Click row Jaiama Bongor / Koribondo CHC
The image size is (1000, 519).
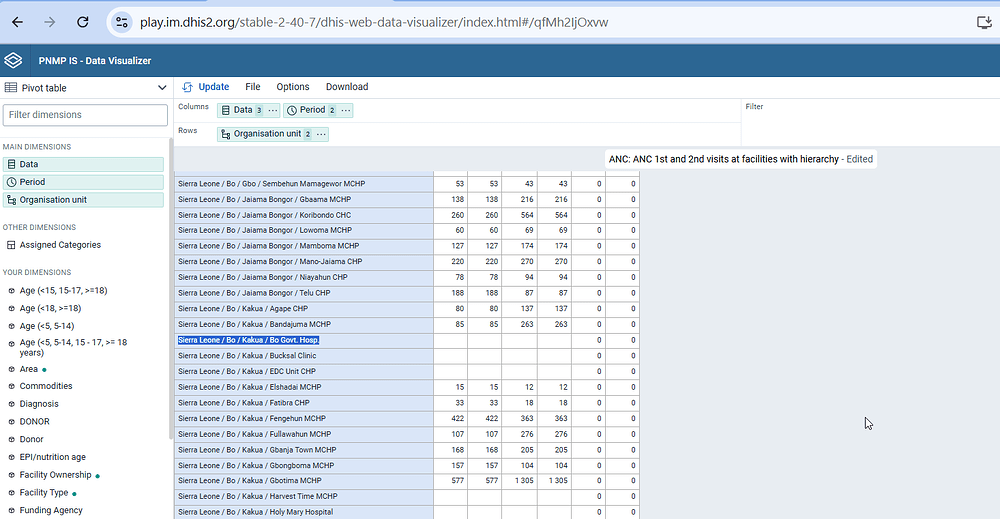coord(304,216)
